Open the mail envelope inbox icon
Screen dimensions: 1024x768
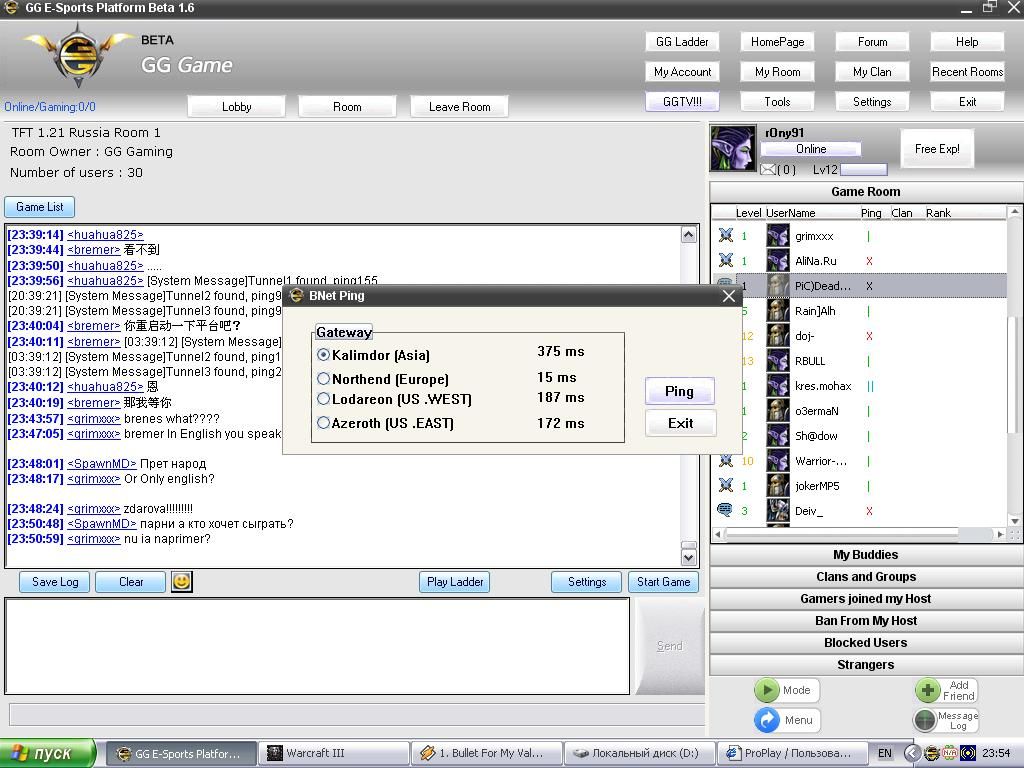(x=768, y=170)
